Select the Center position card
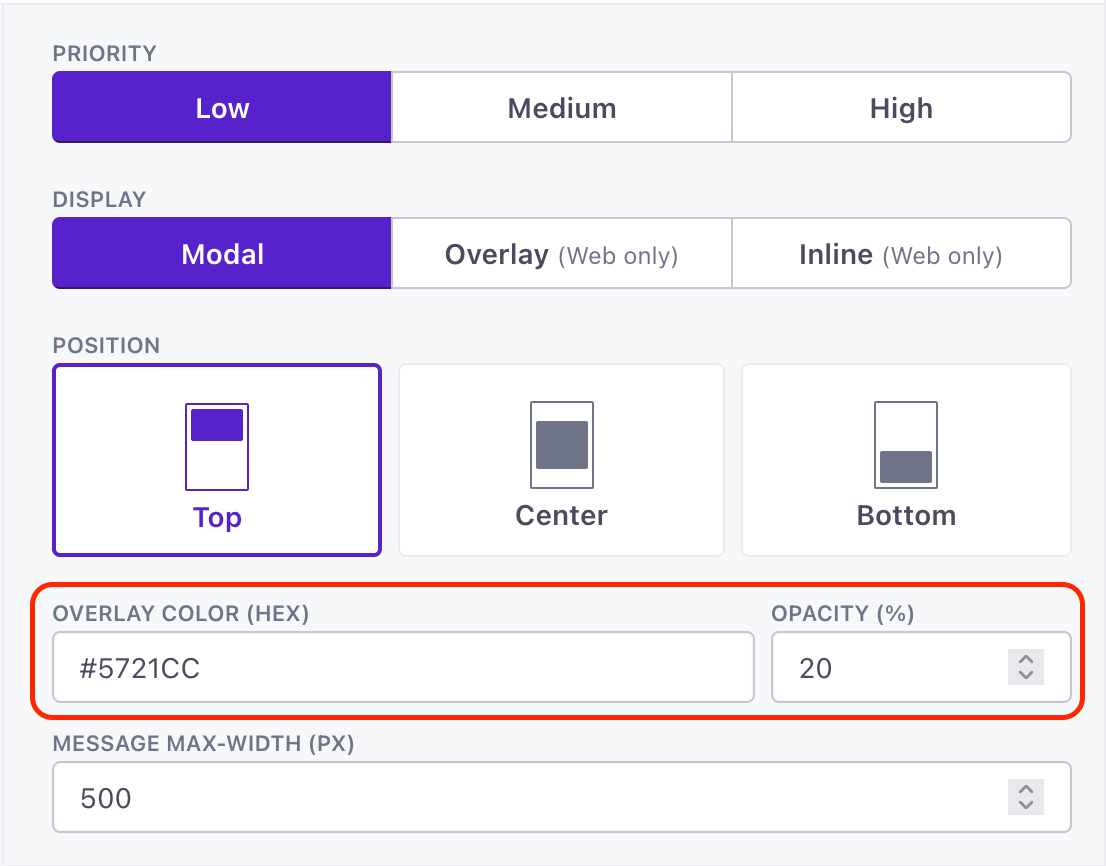 pos(561,460)
